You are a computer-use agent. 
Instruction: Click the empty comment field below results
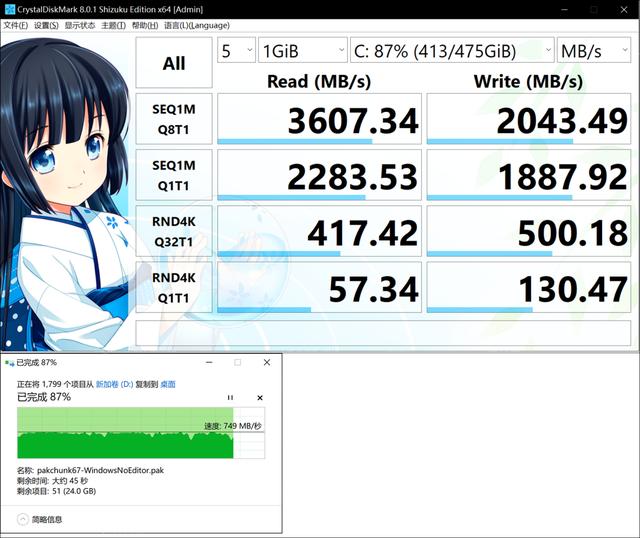tap(383, 333)
